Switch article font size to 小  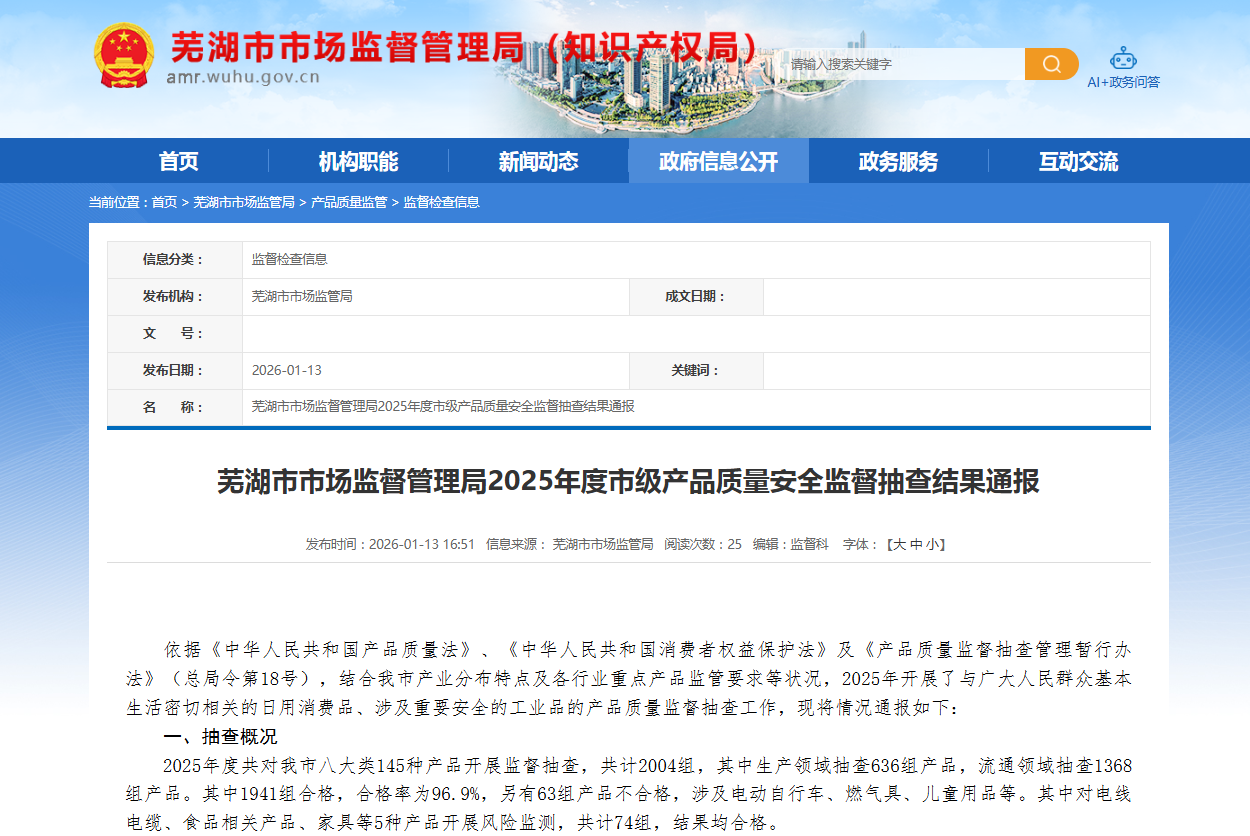[931, 544]
